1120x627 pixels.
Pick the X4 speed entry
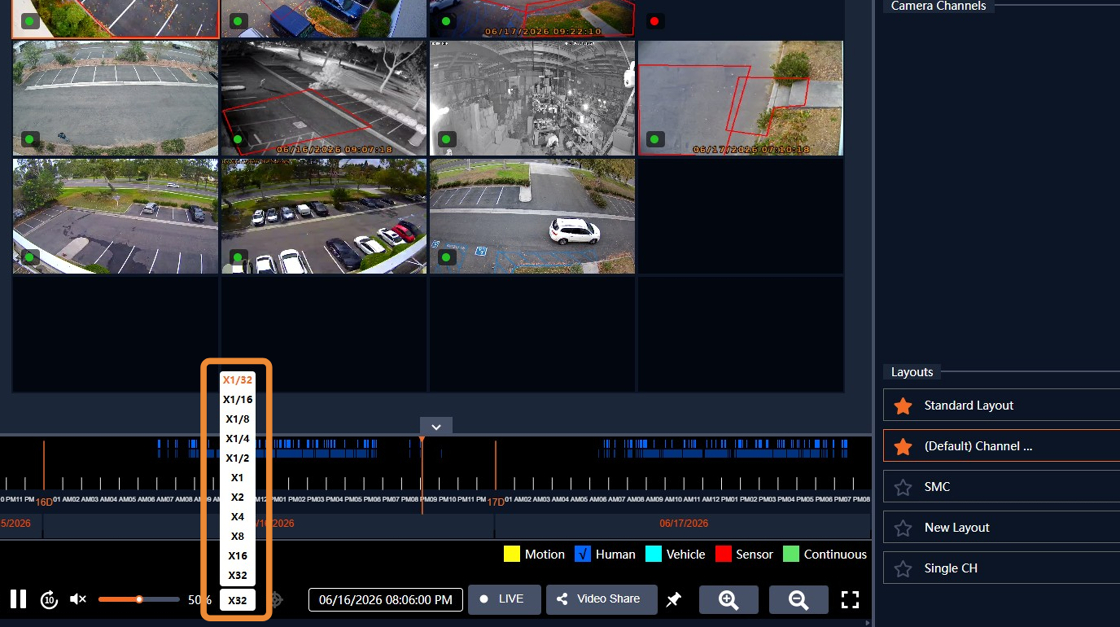(x=237, y=516)
